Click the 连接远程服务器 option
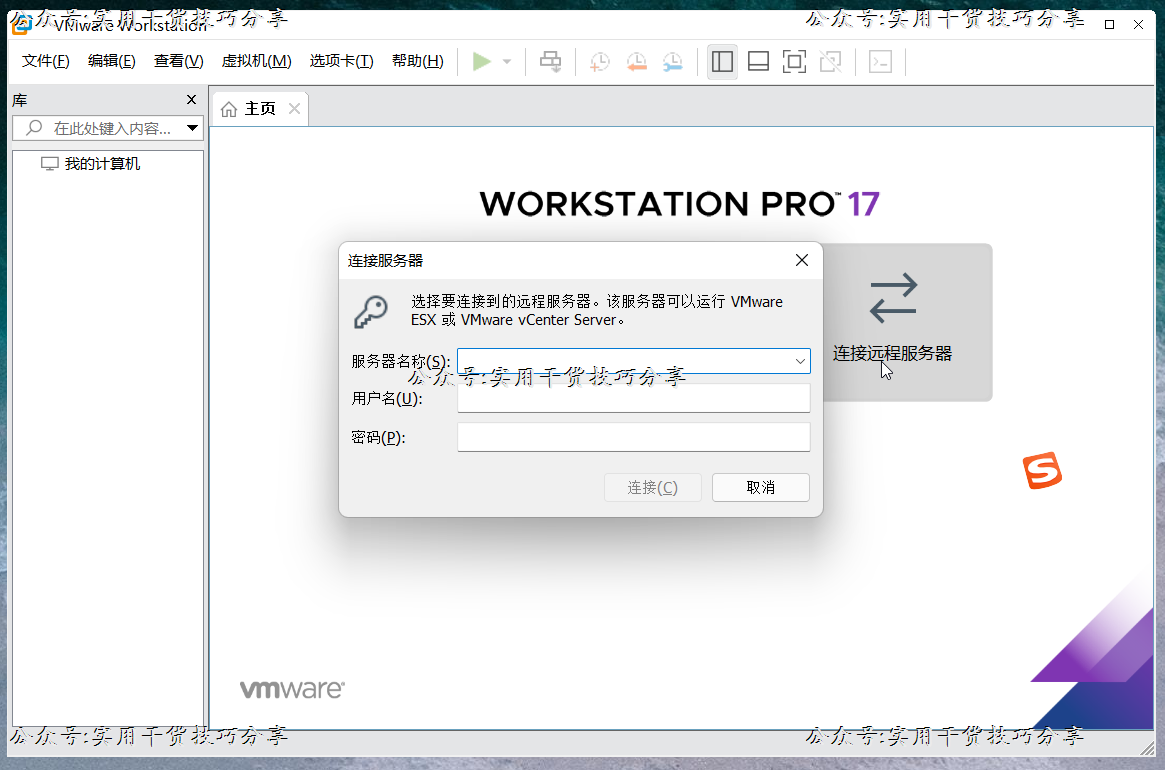The width and height of the screenshot is (1165, 770). point(892,352)
